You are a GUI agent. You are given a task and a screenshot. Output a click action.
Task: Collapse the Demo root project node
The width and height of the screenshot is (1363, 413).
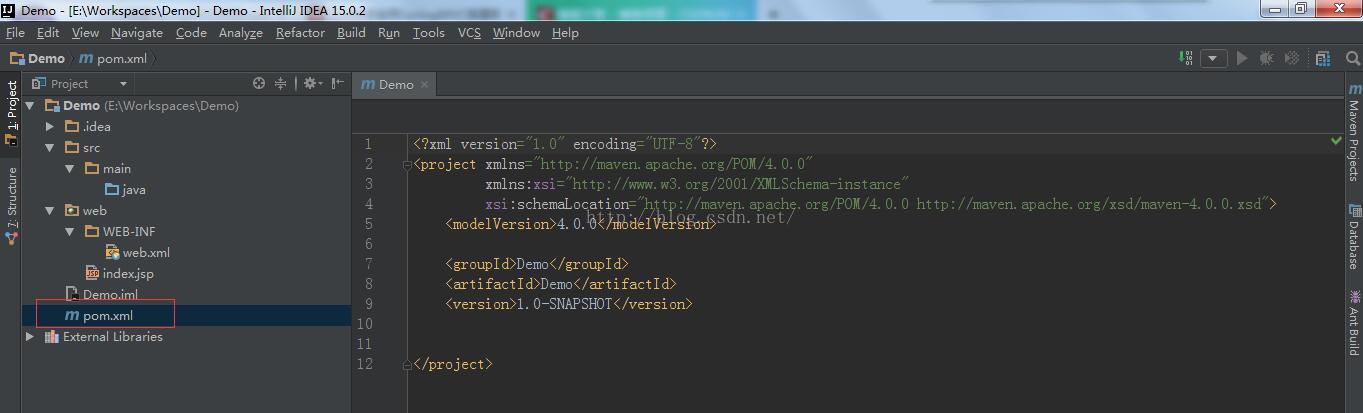(30, 105)
